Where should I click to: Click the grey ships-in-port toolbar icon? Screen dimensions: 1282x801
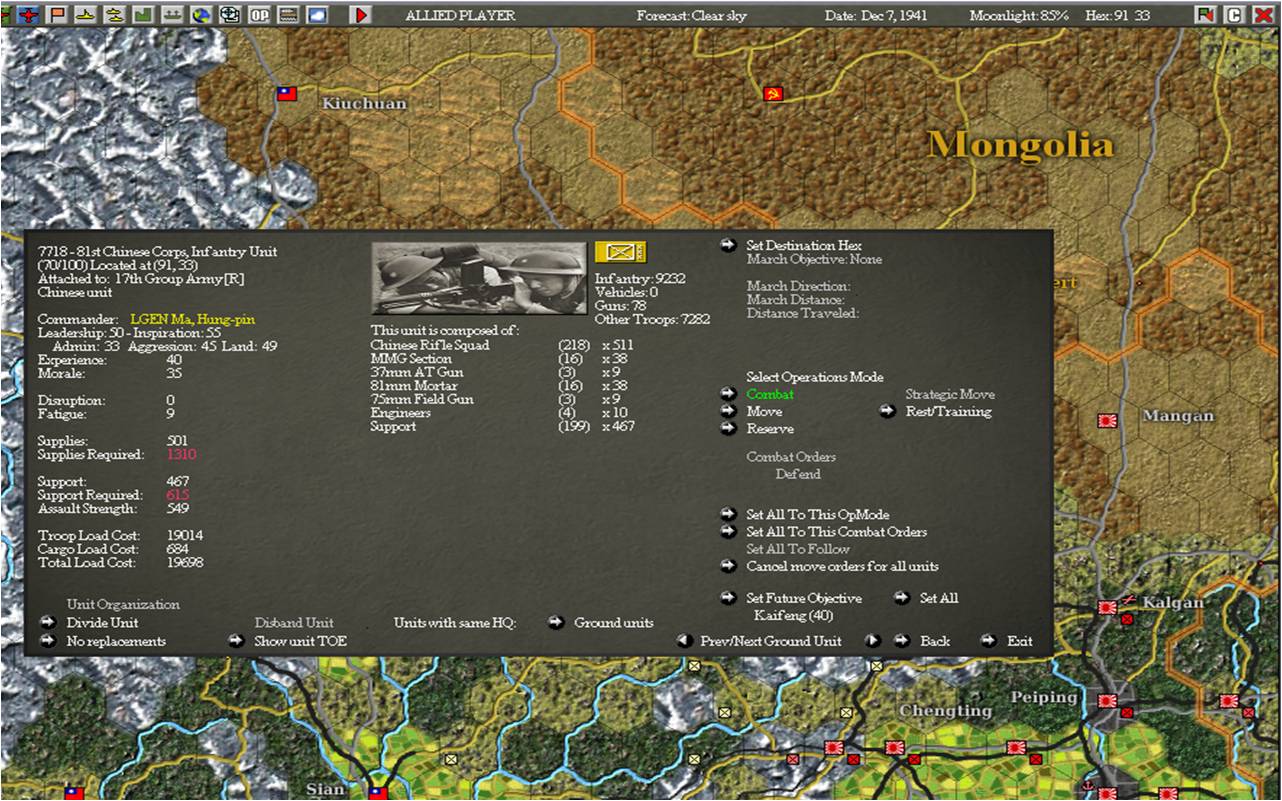tap(173, 15)
